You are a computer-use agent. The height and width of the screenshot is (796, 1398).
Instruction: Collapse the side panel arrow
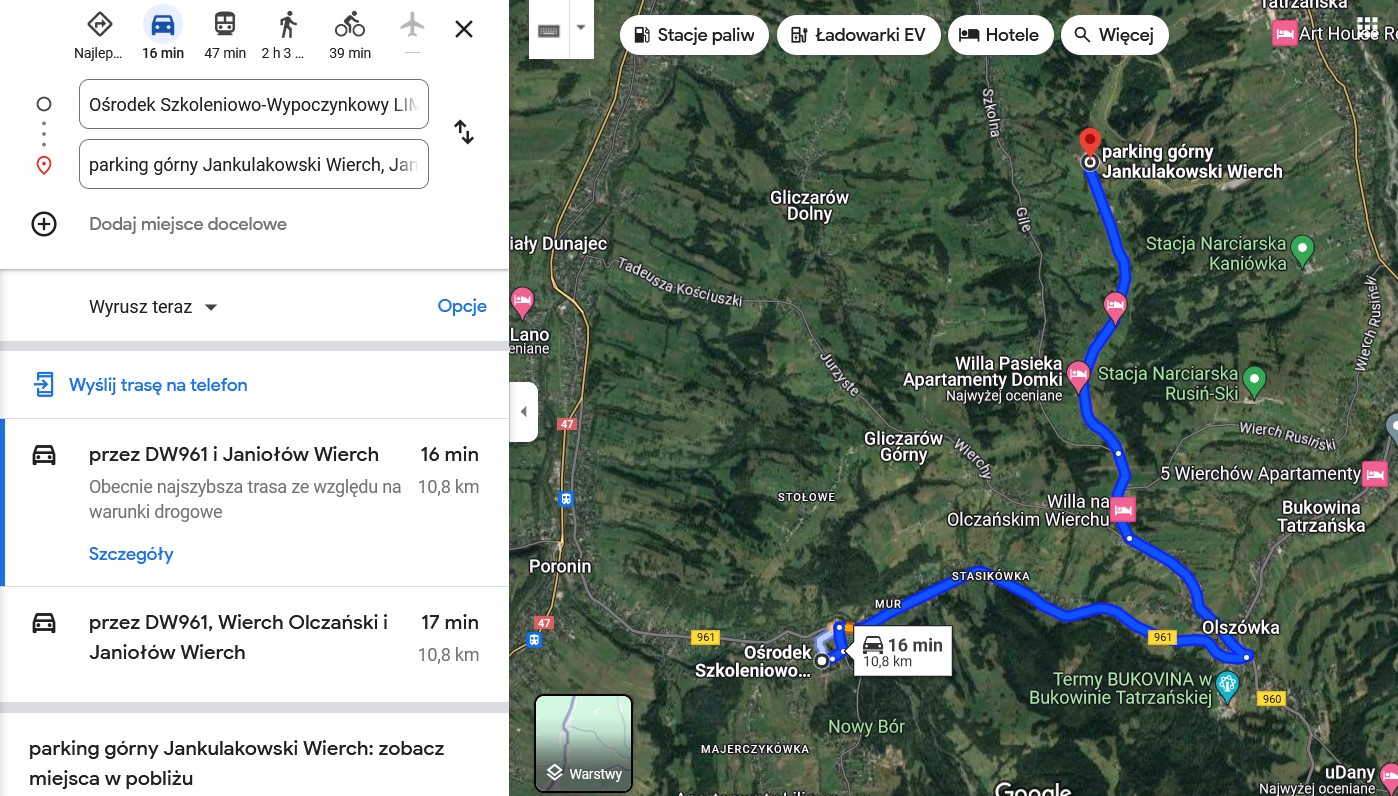tap(523, 412)
